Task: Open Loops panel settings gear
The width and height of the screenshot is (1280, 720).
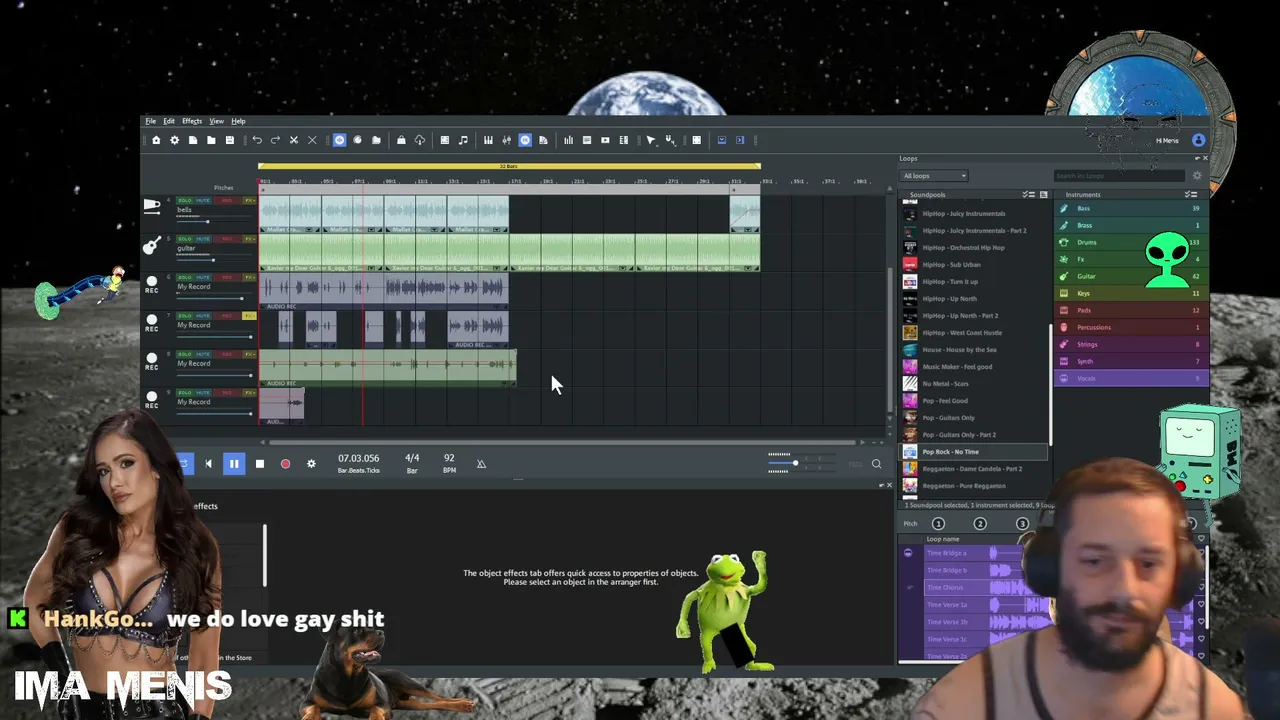Action: click(1197, 176)
